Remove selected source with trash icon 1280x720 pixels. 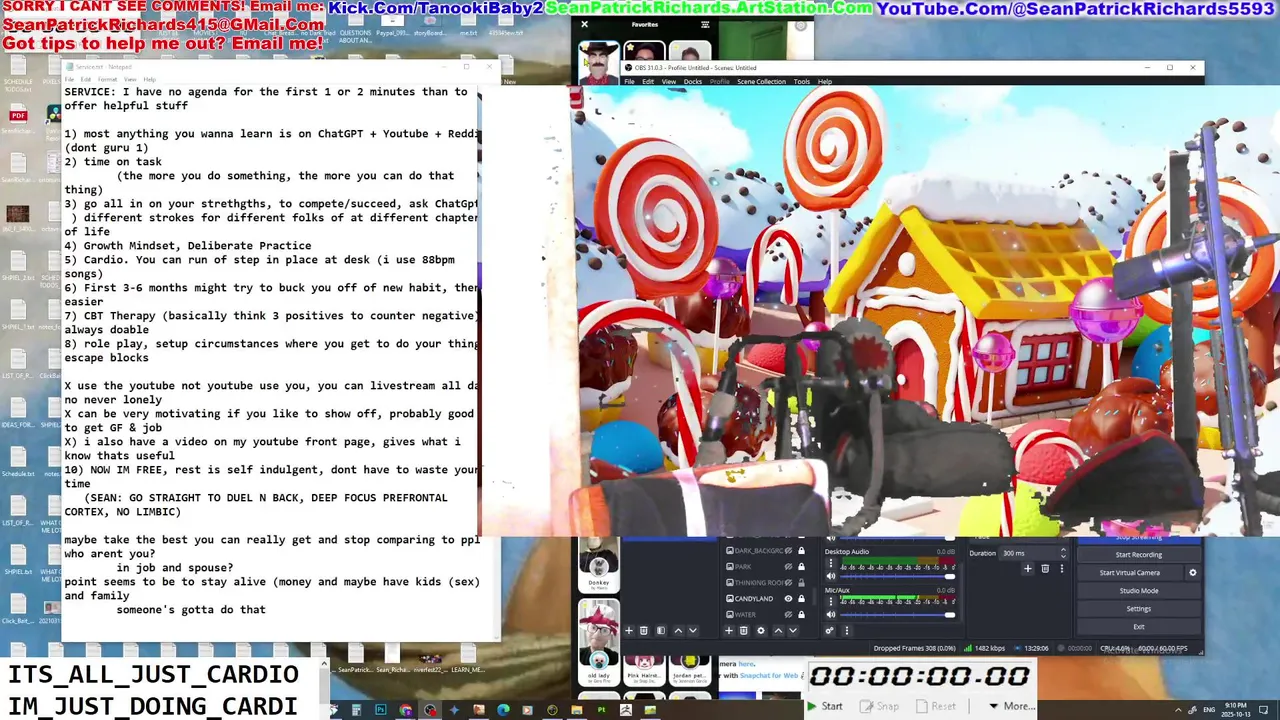(x=744, y=631)
